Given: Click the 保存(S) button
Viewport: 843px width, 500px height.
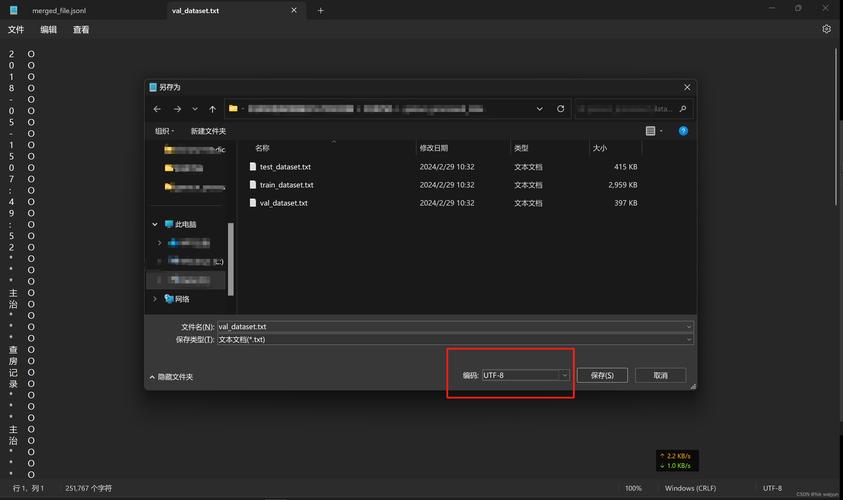Looking at the screenshot, I should pos(602,375).
